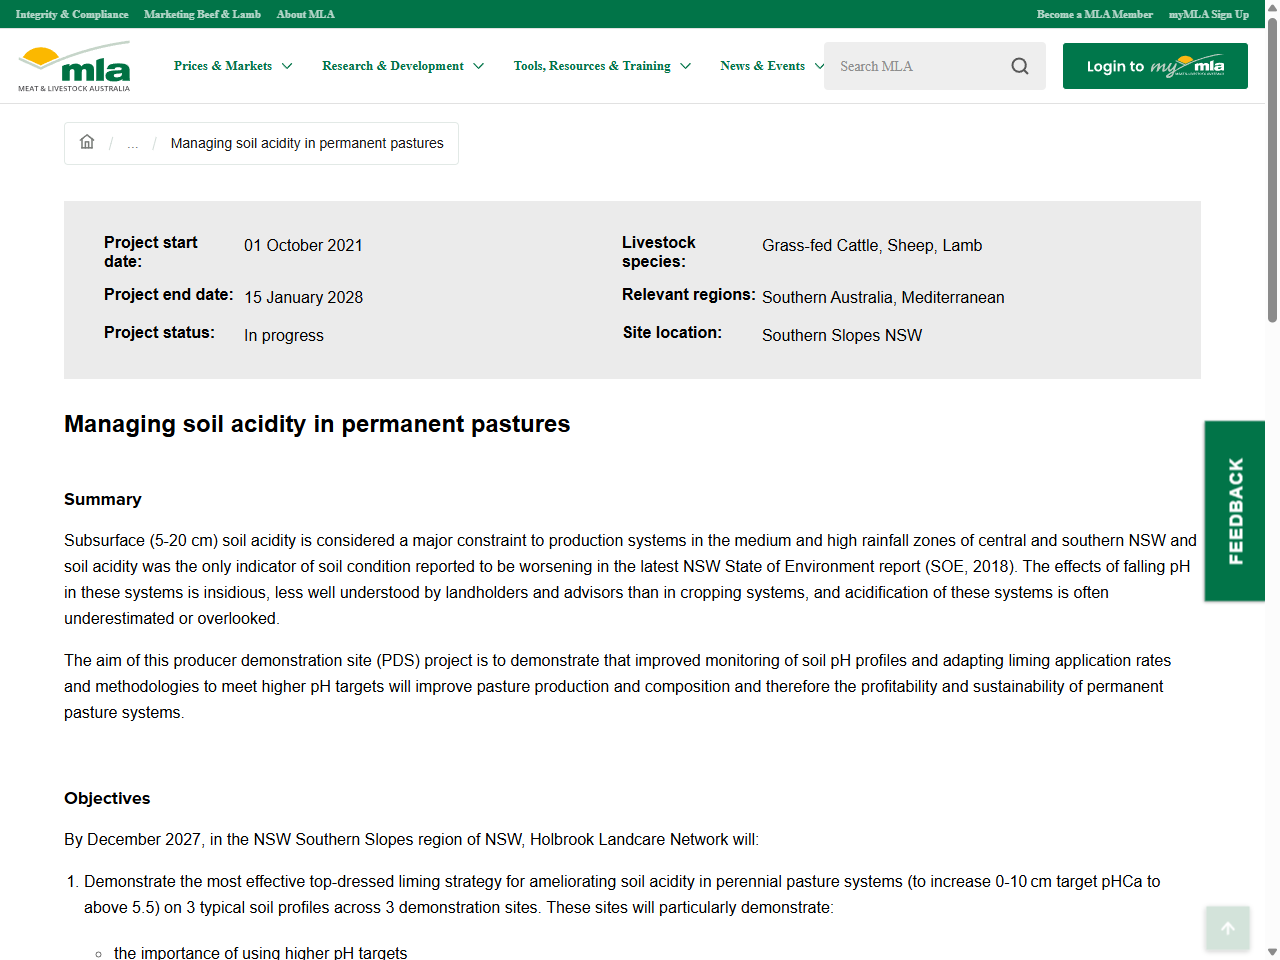Click Become a MLA Member link
This screenshot has height=960, width=1280.
pos(1095,14)
